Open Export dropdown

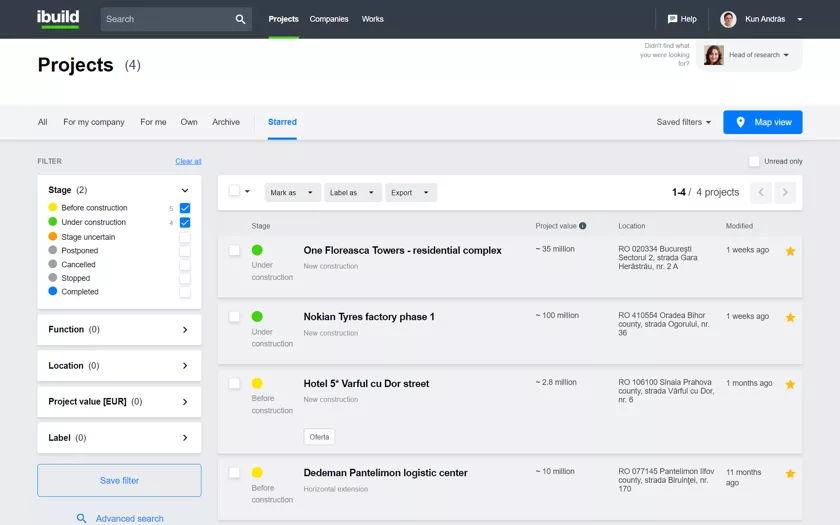pos(411,192)
